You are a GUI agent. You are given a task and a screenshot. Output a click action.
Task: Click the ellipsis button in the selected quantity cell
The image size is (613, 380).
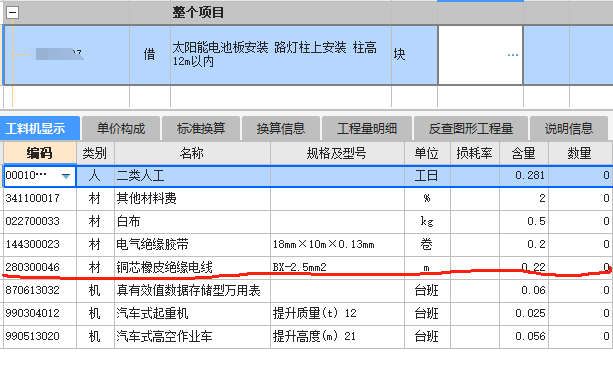click(513, 55)
